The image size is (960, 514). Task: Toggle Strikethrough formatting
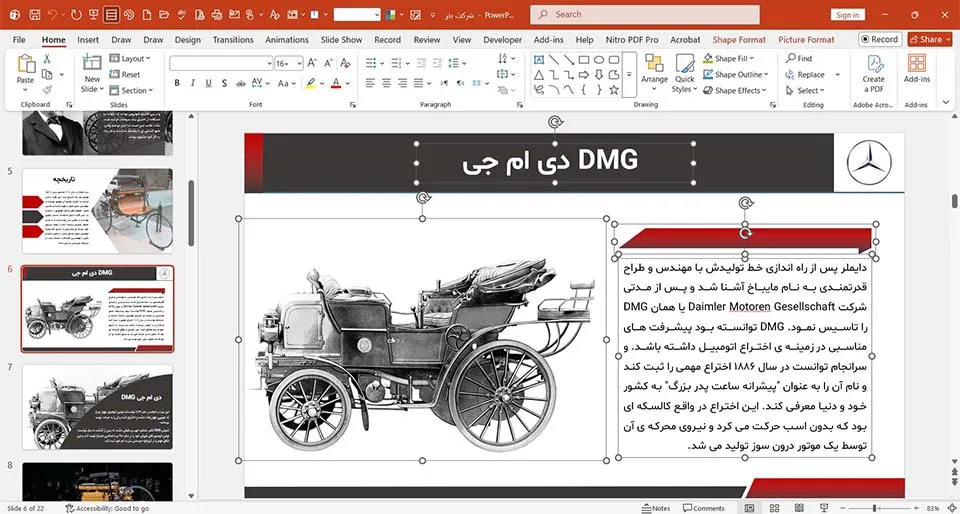click(x=241, y=83)
